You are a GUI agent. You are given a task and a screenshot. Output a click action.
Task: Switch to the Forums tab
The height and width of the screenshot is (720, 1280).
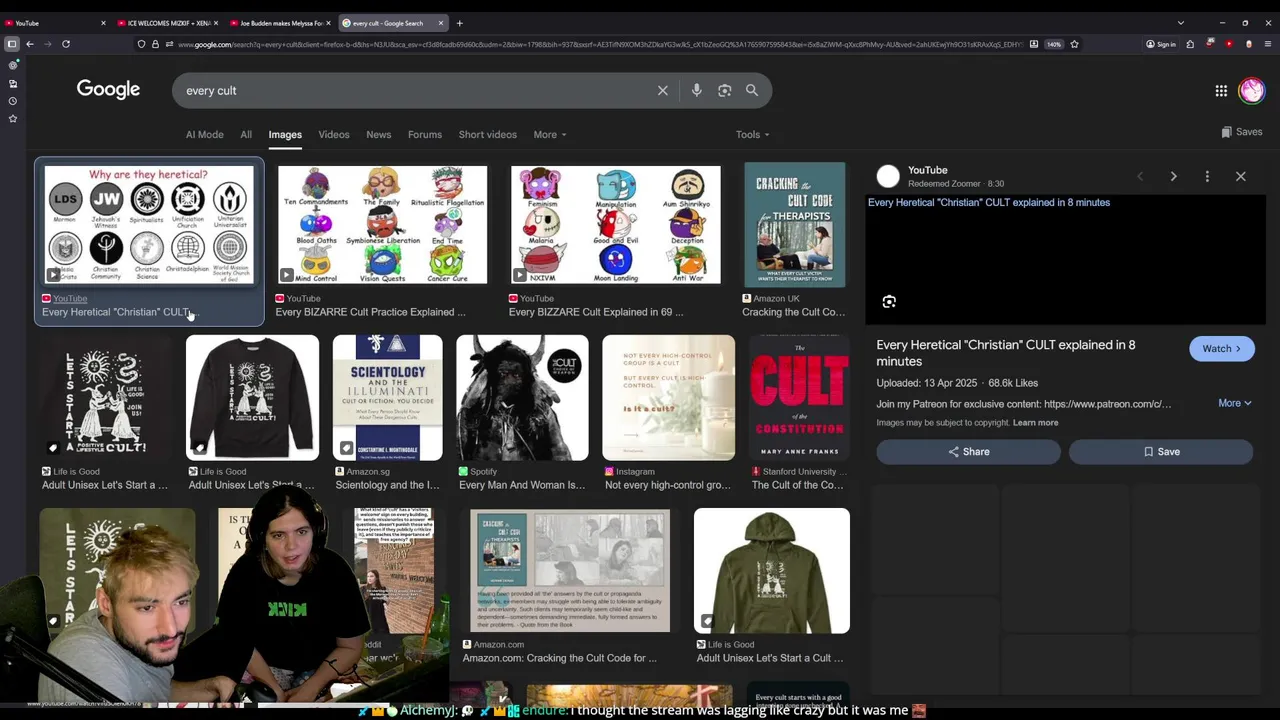pos(425,134)
